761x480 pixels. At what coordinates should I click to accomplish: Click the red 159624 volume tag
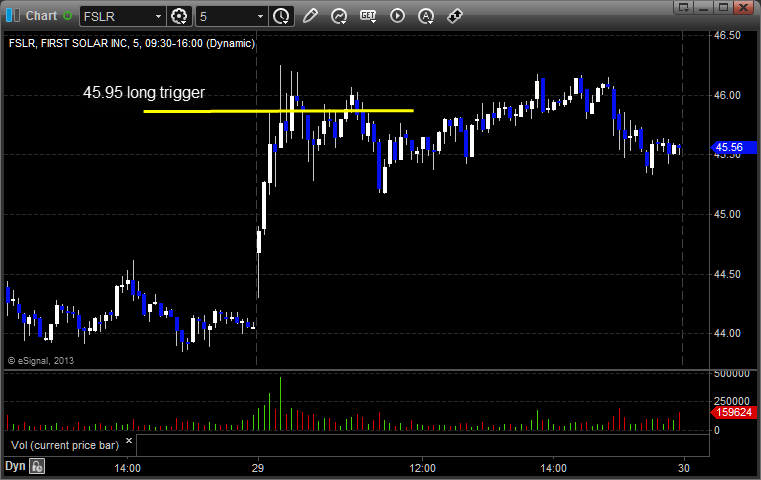point(733,413)
